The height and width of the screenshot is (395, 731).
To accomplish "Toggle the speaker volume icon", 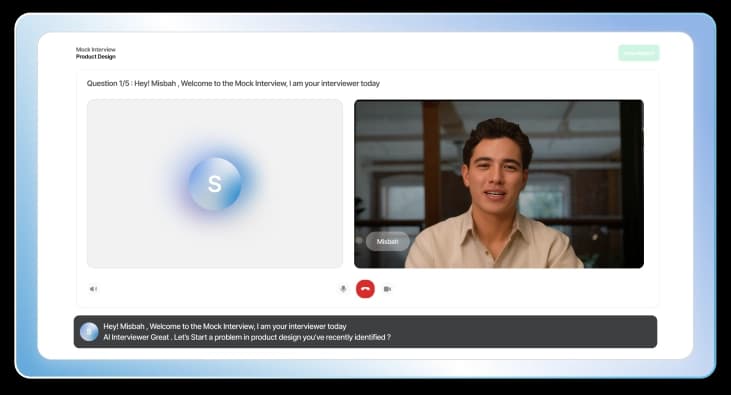I will tap(93, 289).
